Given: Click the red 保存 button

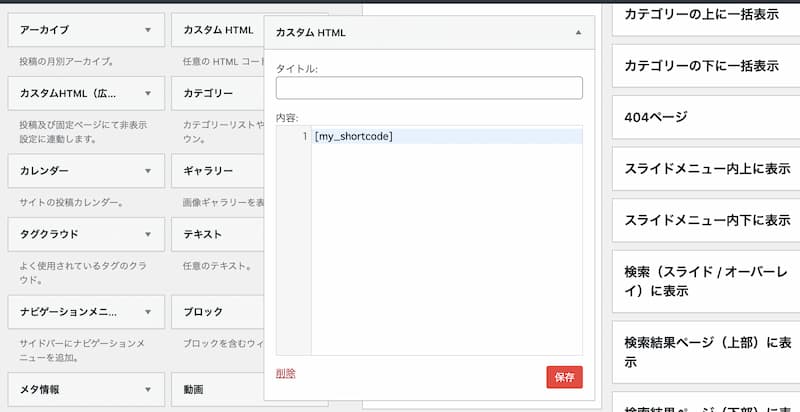Looking at the screenshot, I should [x=564, y=377].
